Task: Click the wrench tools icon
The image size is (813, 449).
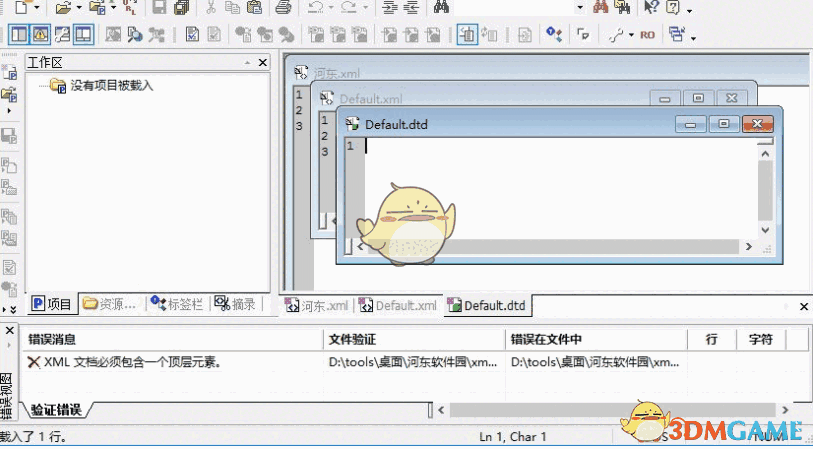Action: click(616, 35)
